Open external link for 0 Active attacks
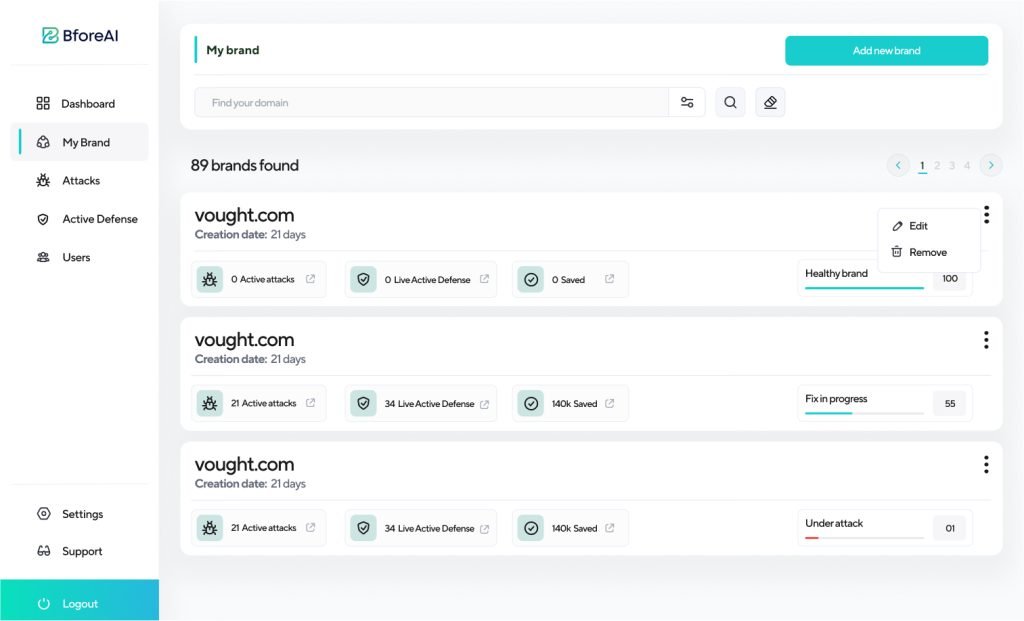Image resolution: width=1024 pixels, height=621 pixels. pos(310,279)
